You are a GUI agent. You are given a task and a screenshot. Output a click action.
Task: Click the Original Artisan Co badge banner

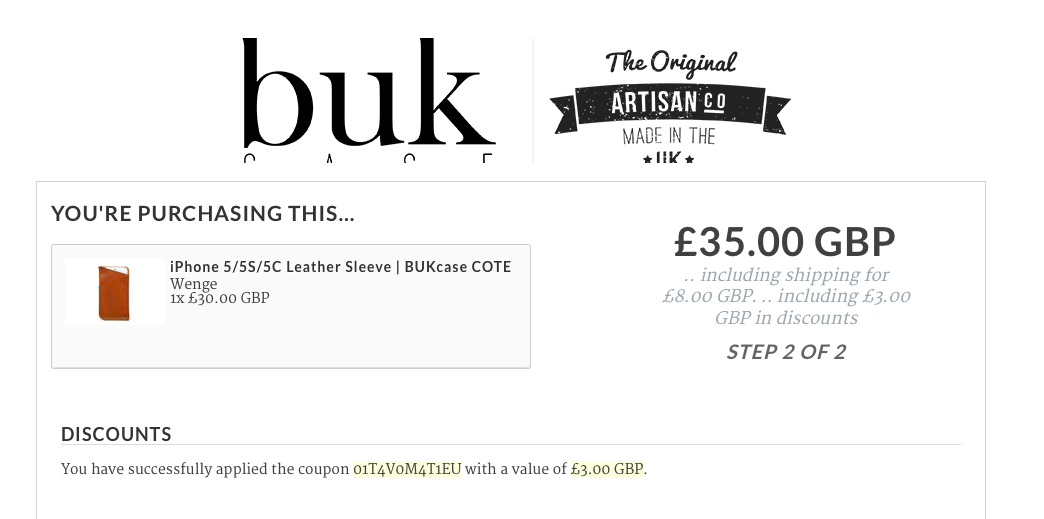pos(669,104)
